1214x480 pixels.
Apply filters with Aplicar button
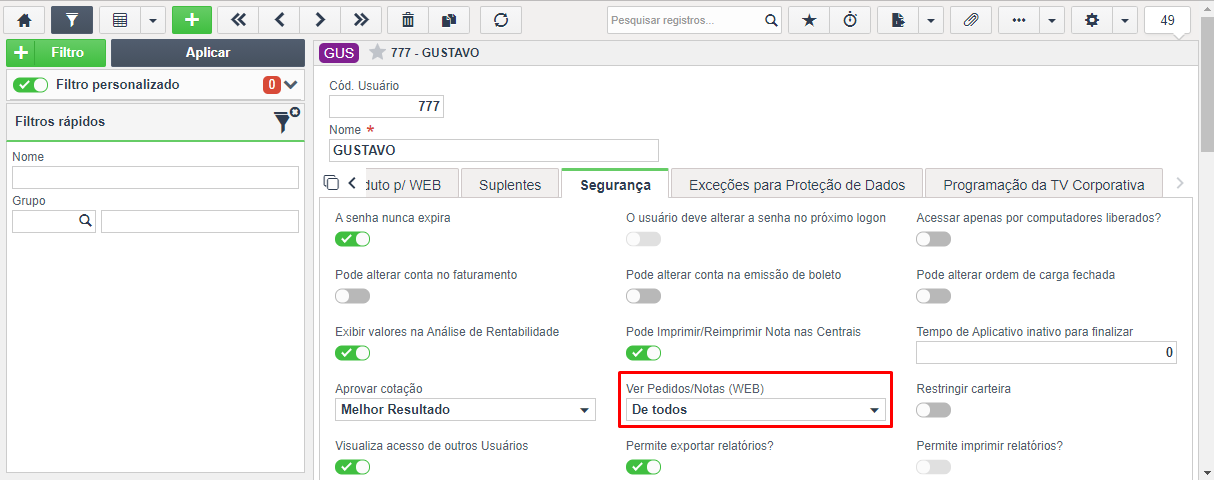[208, 53]
